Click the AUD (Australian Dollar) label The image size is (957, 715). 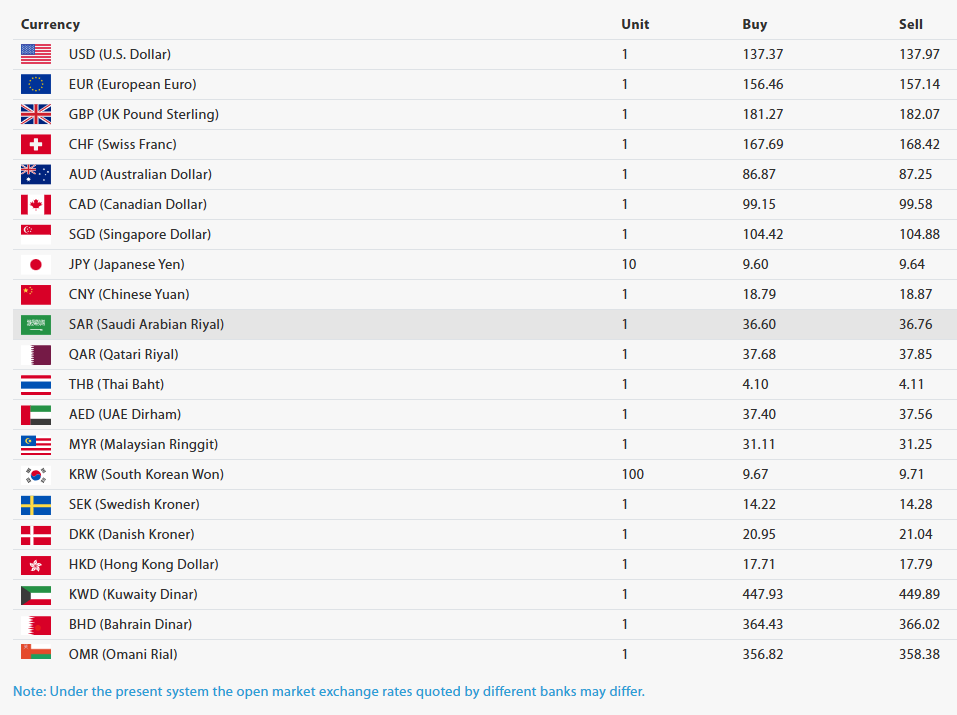coord(140,175)
